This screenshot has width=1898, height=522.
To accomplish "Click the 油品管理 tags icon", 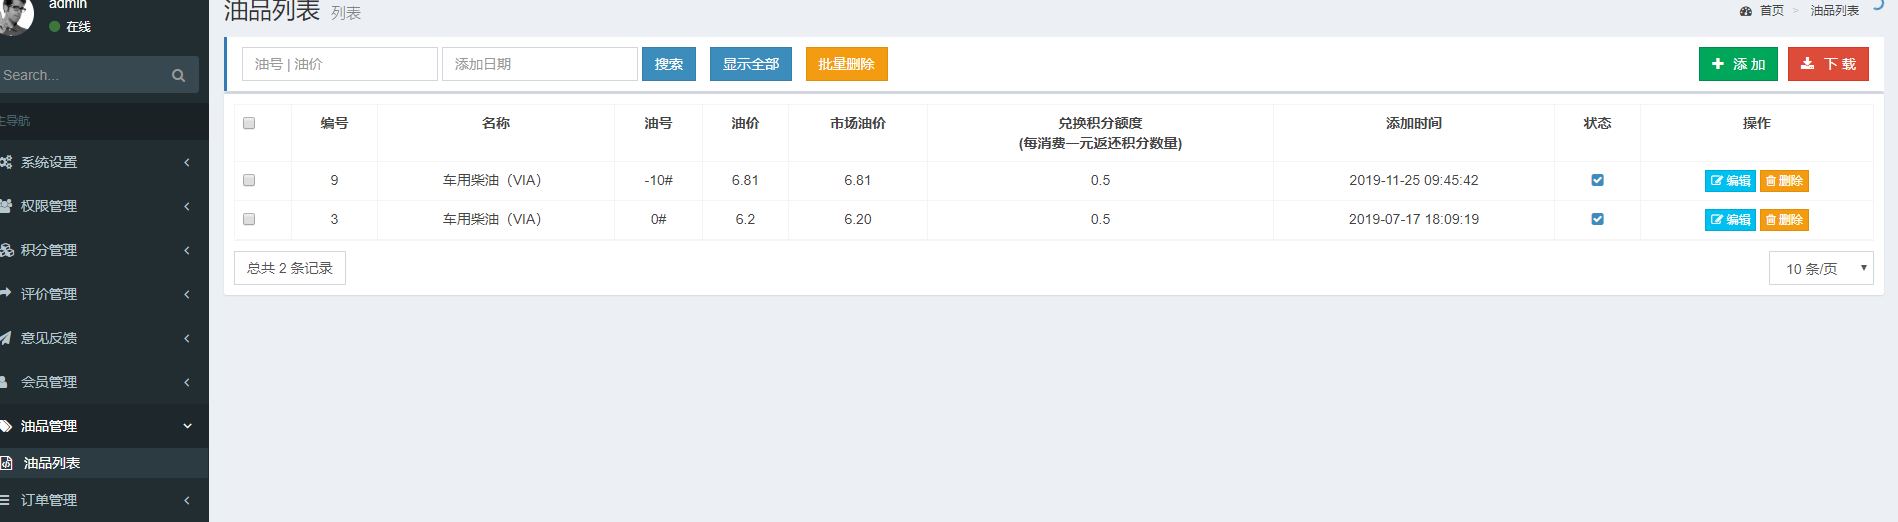I will (6, 426).
